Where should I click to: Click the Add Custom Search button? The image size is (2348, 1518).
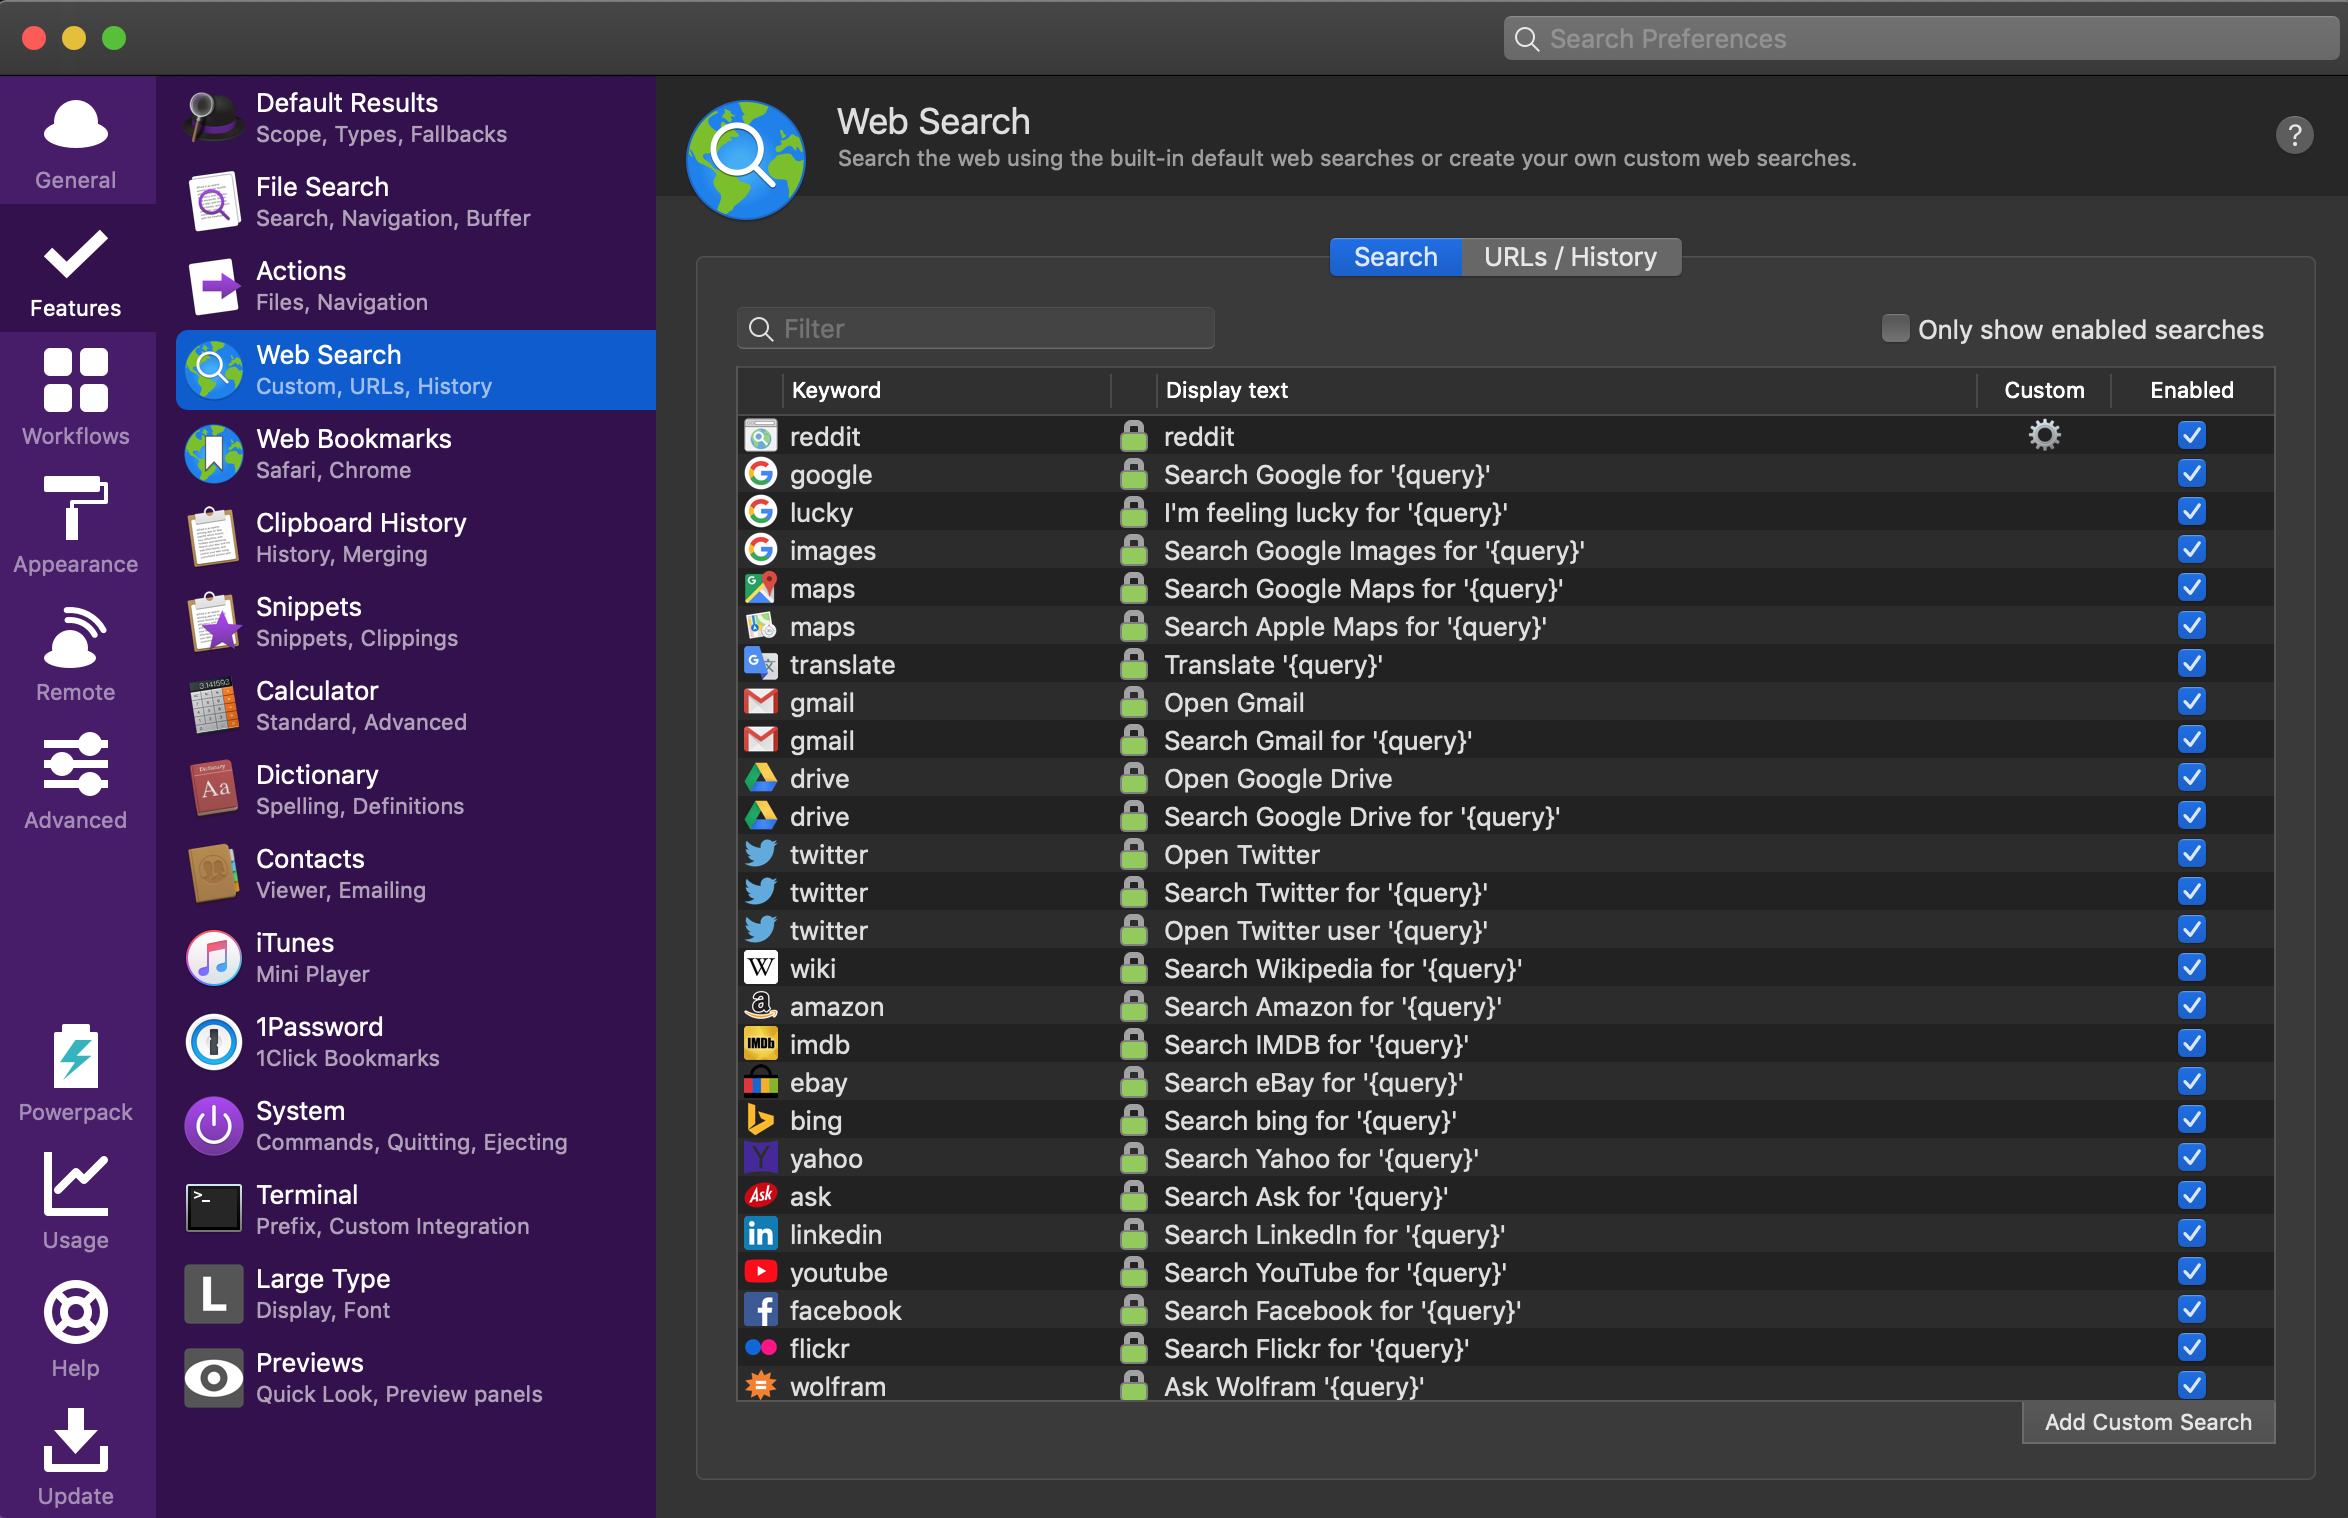click(x=2147, y=1422)
